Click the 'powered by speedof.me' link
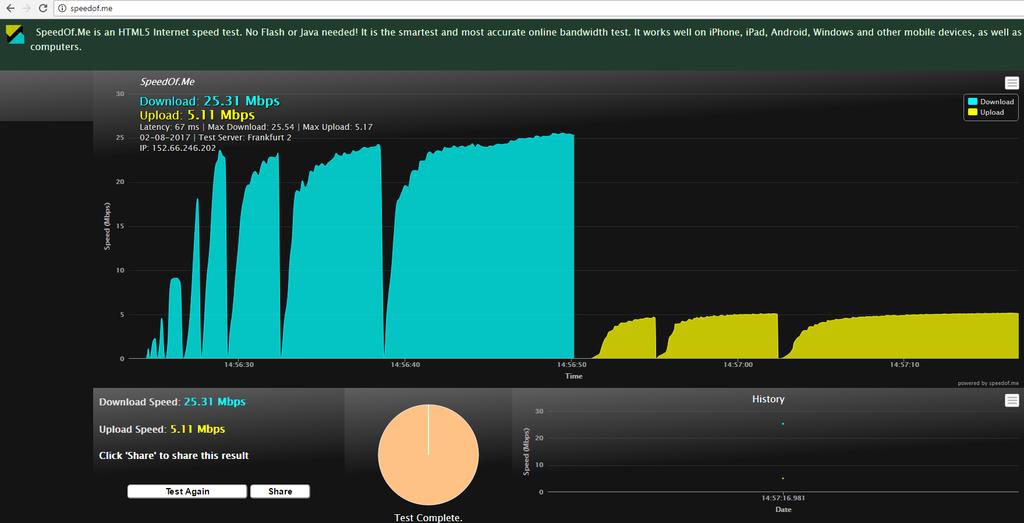This screenshot has height=523, width=1024. coord(988,383)
